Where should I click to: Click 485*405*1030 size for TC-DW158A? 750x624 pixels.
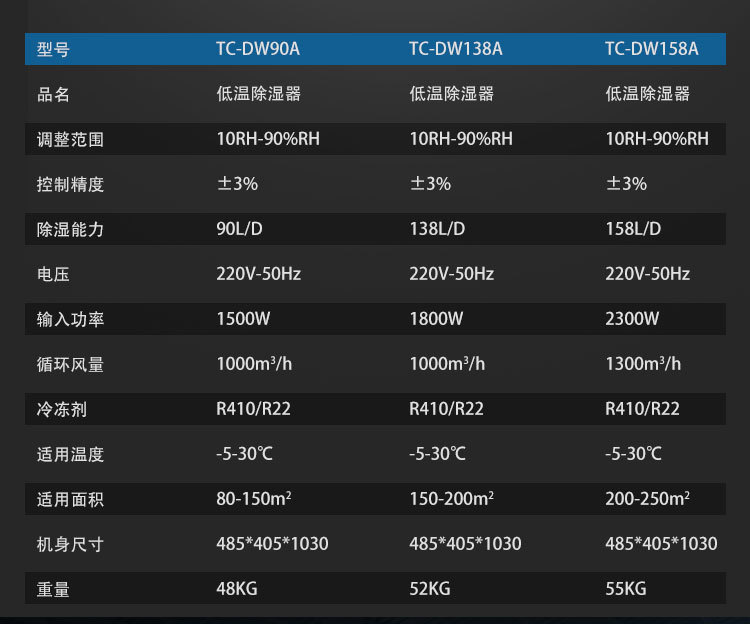click(661, 543)
